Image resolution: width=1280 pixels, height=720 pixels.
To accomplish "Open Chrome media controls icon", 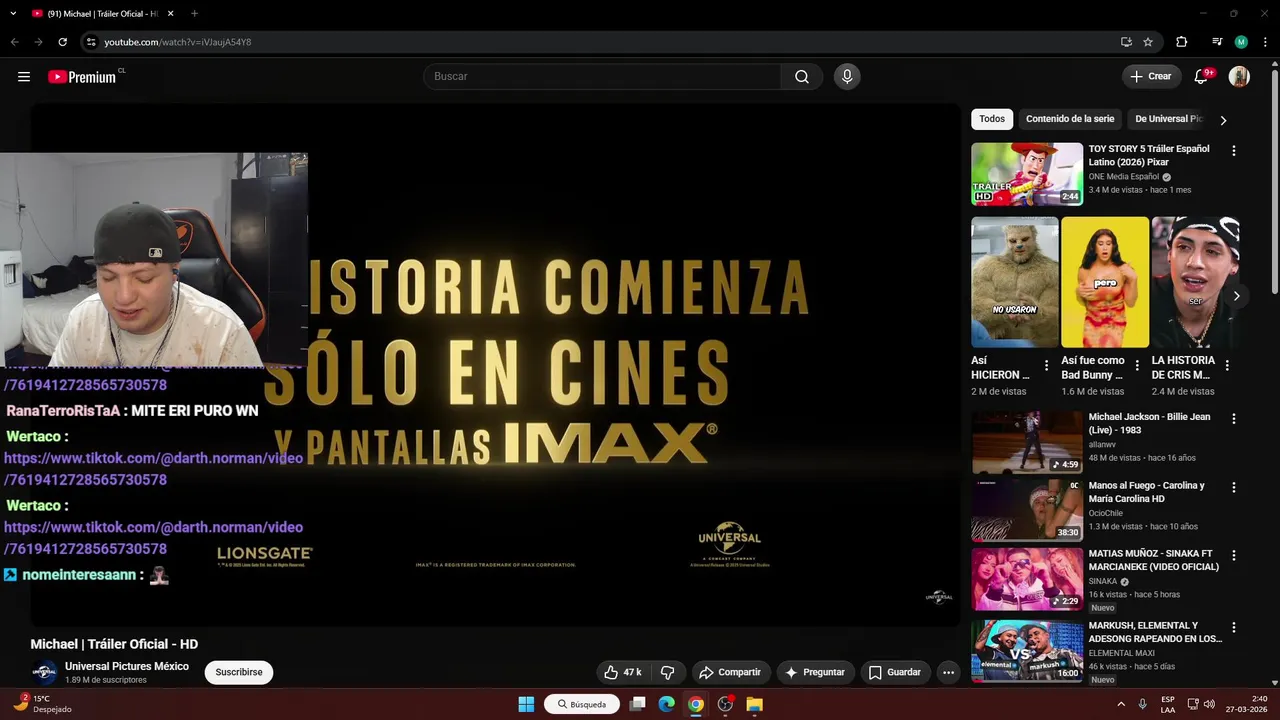I will click(x=1217, y=42).
